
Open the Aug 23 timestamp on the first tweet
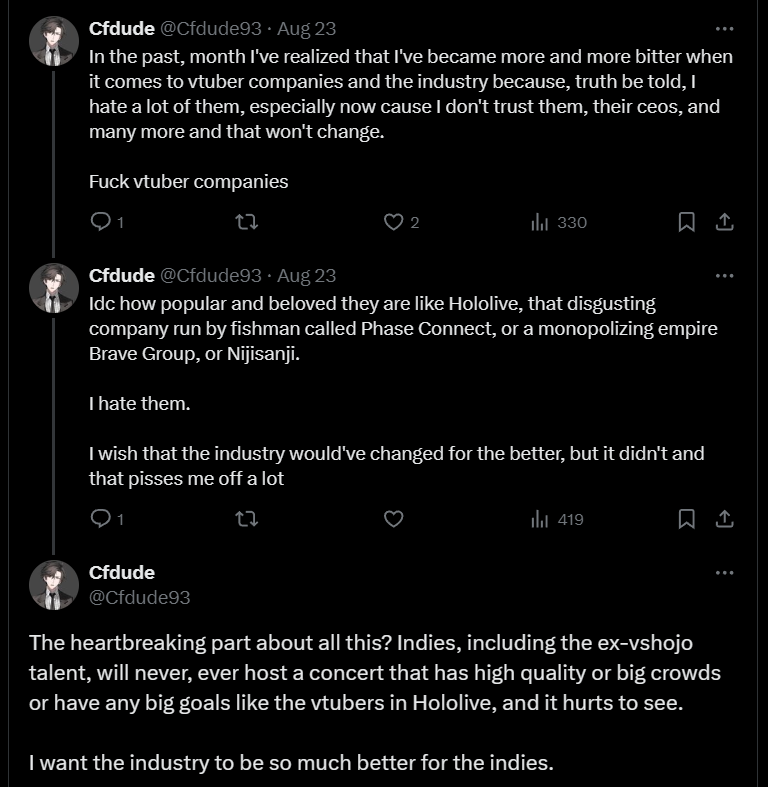click(x=306, y=29)
